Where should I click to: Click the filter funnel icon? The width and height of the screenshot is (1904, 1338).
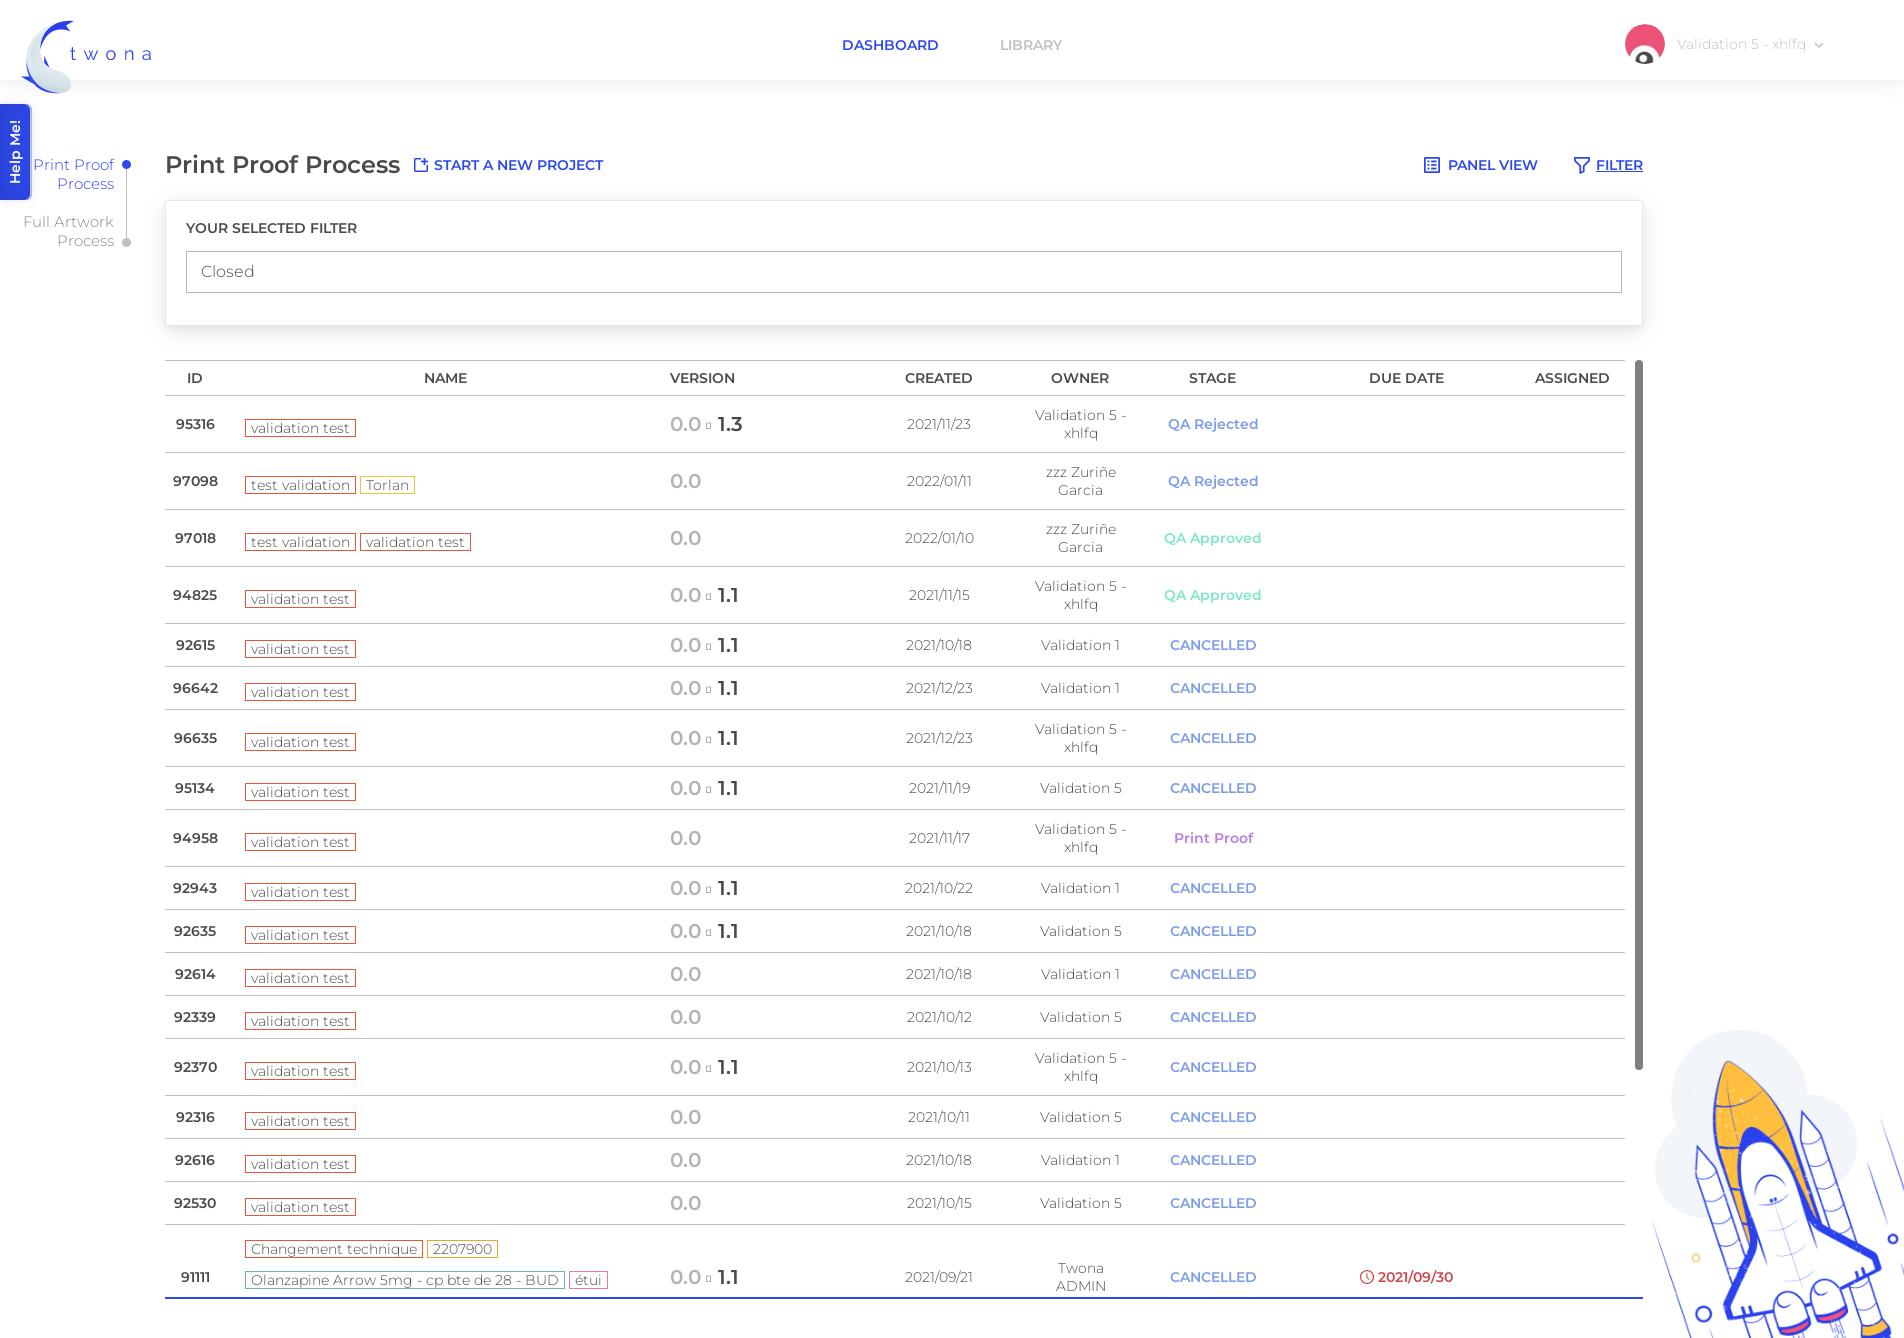click(1581, 165)
